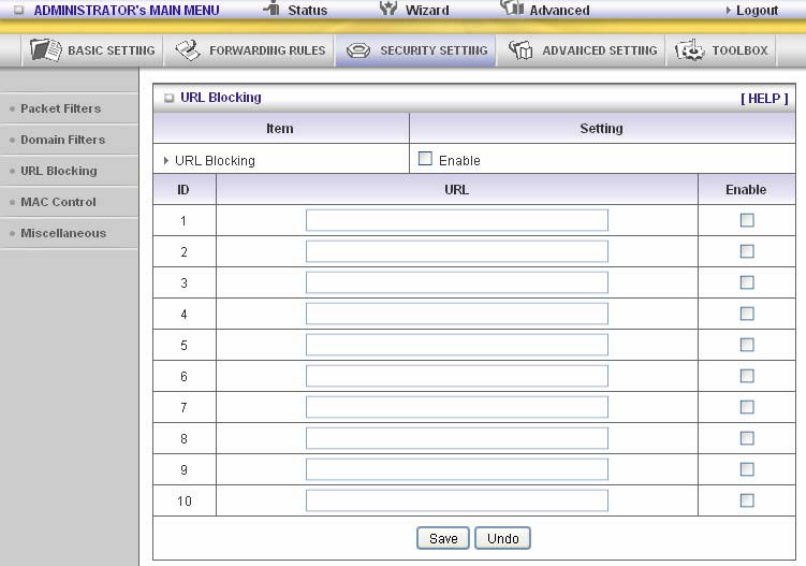Select Domain Filters in sidebar

click(63, 139)
